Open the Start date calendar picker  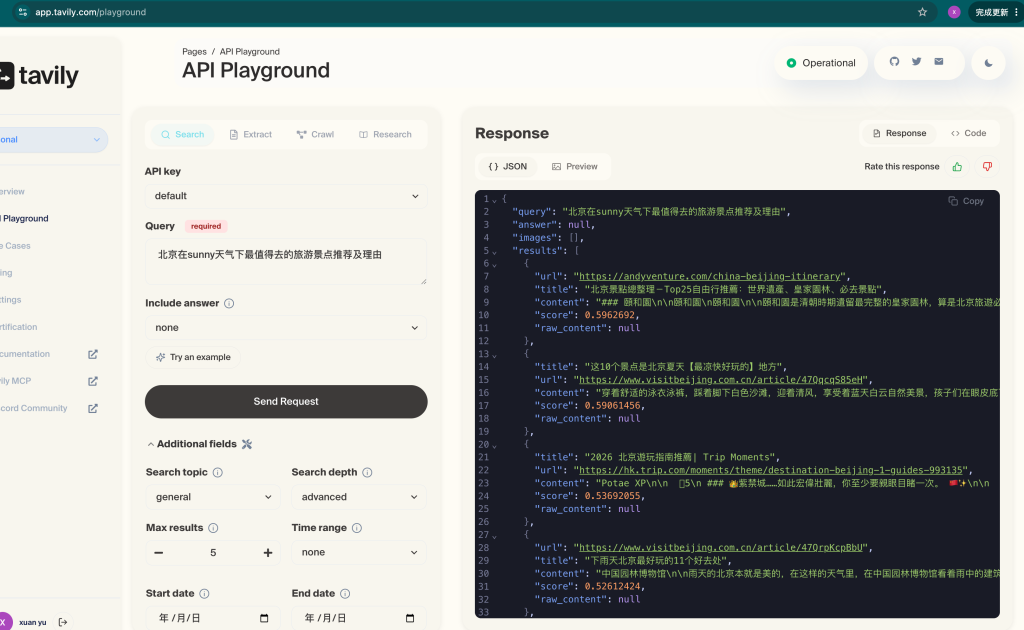[264, 618]
